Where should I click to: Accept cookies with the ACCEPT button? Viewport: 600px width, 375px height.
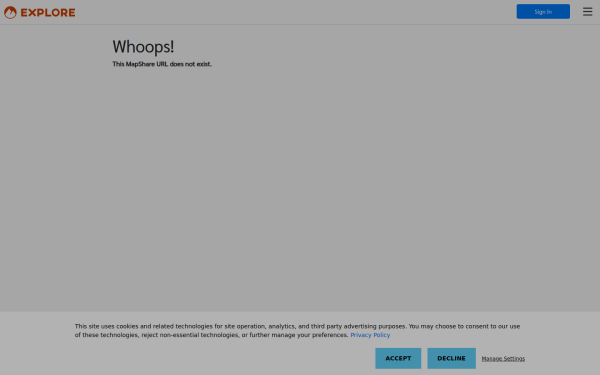coord(398,358)
